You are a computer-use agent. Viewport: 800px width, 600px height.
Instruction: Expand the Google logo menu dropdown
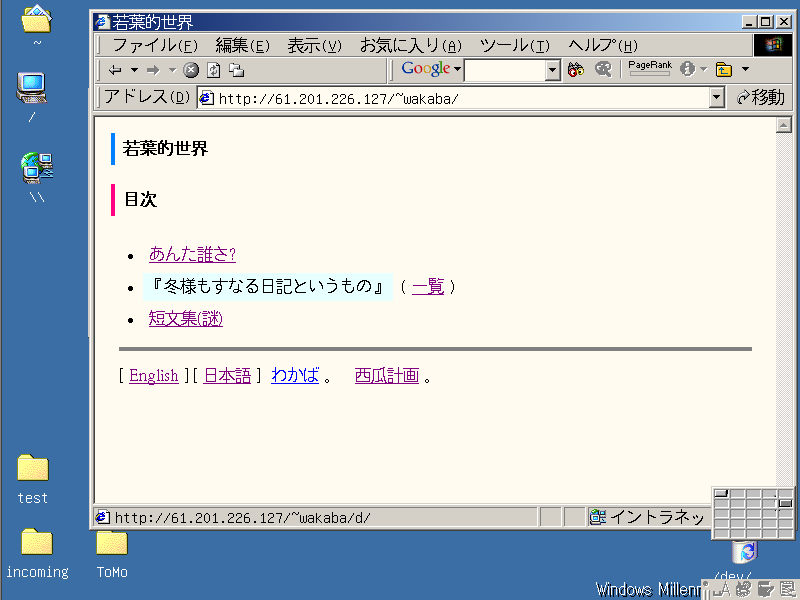click(x=457, y=70)
